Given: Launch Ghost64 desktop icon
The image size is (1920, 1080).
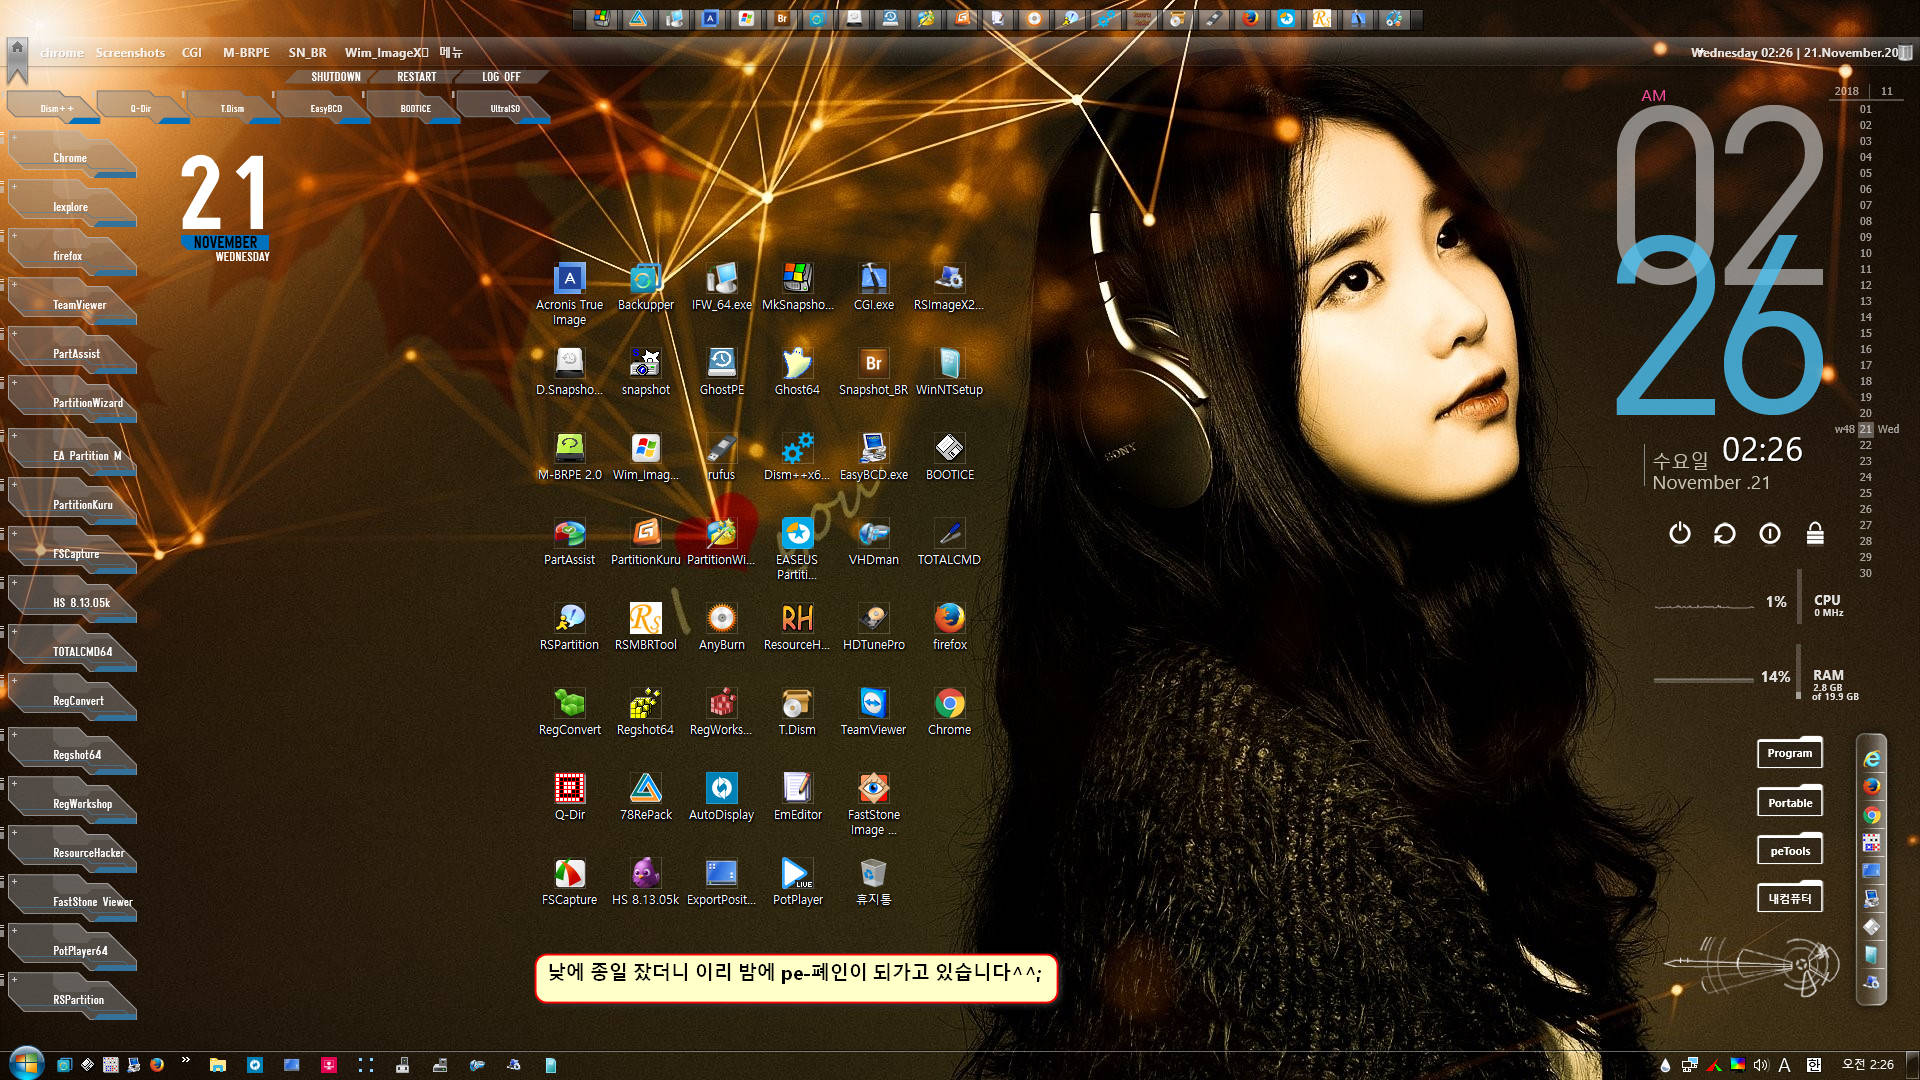Looking at the screenshot, I should [797, 372].
